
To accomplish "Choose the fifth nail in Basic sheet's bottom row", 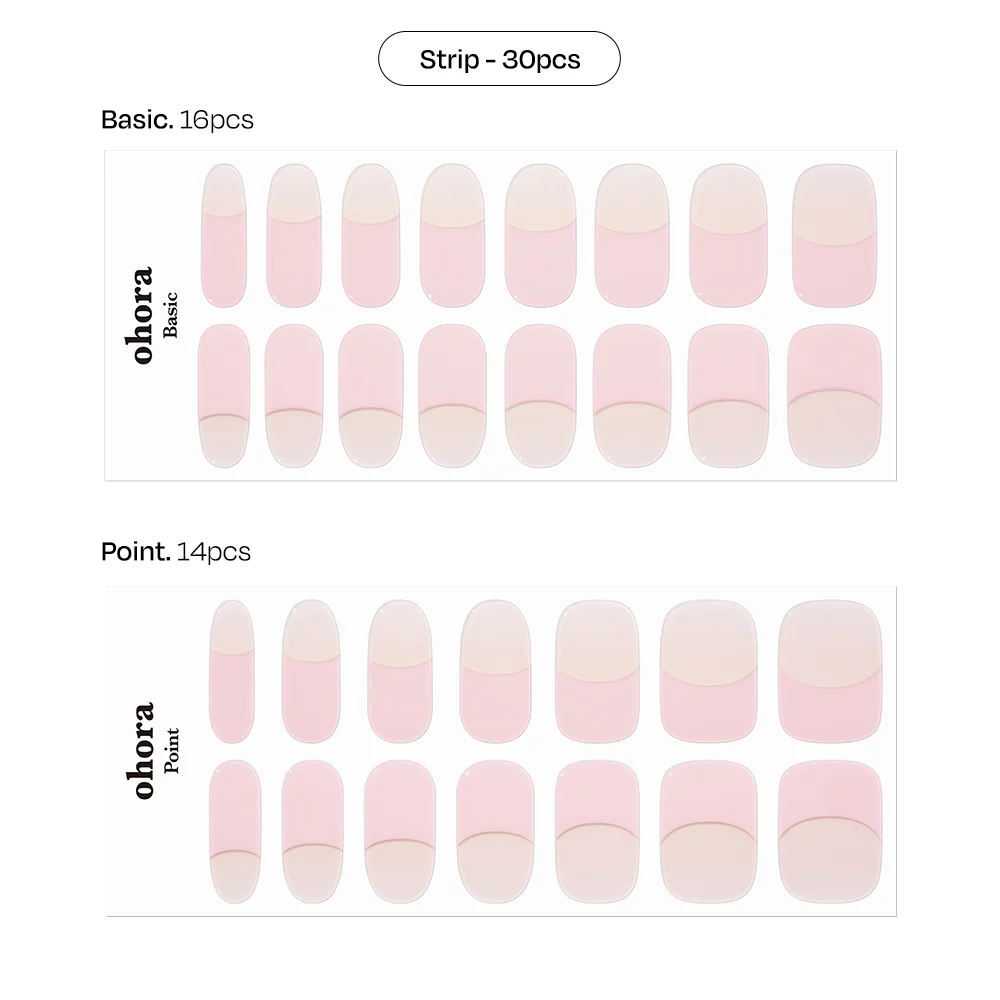I will point(540,396).
